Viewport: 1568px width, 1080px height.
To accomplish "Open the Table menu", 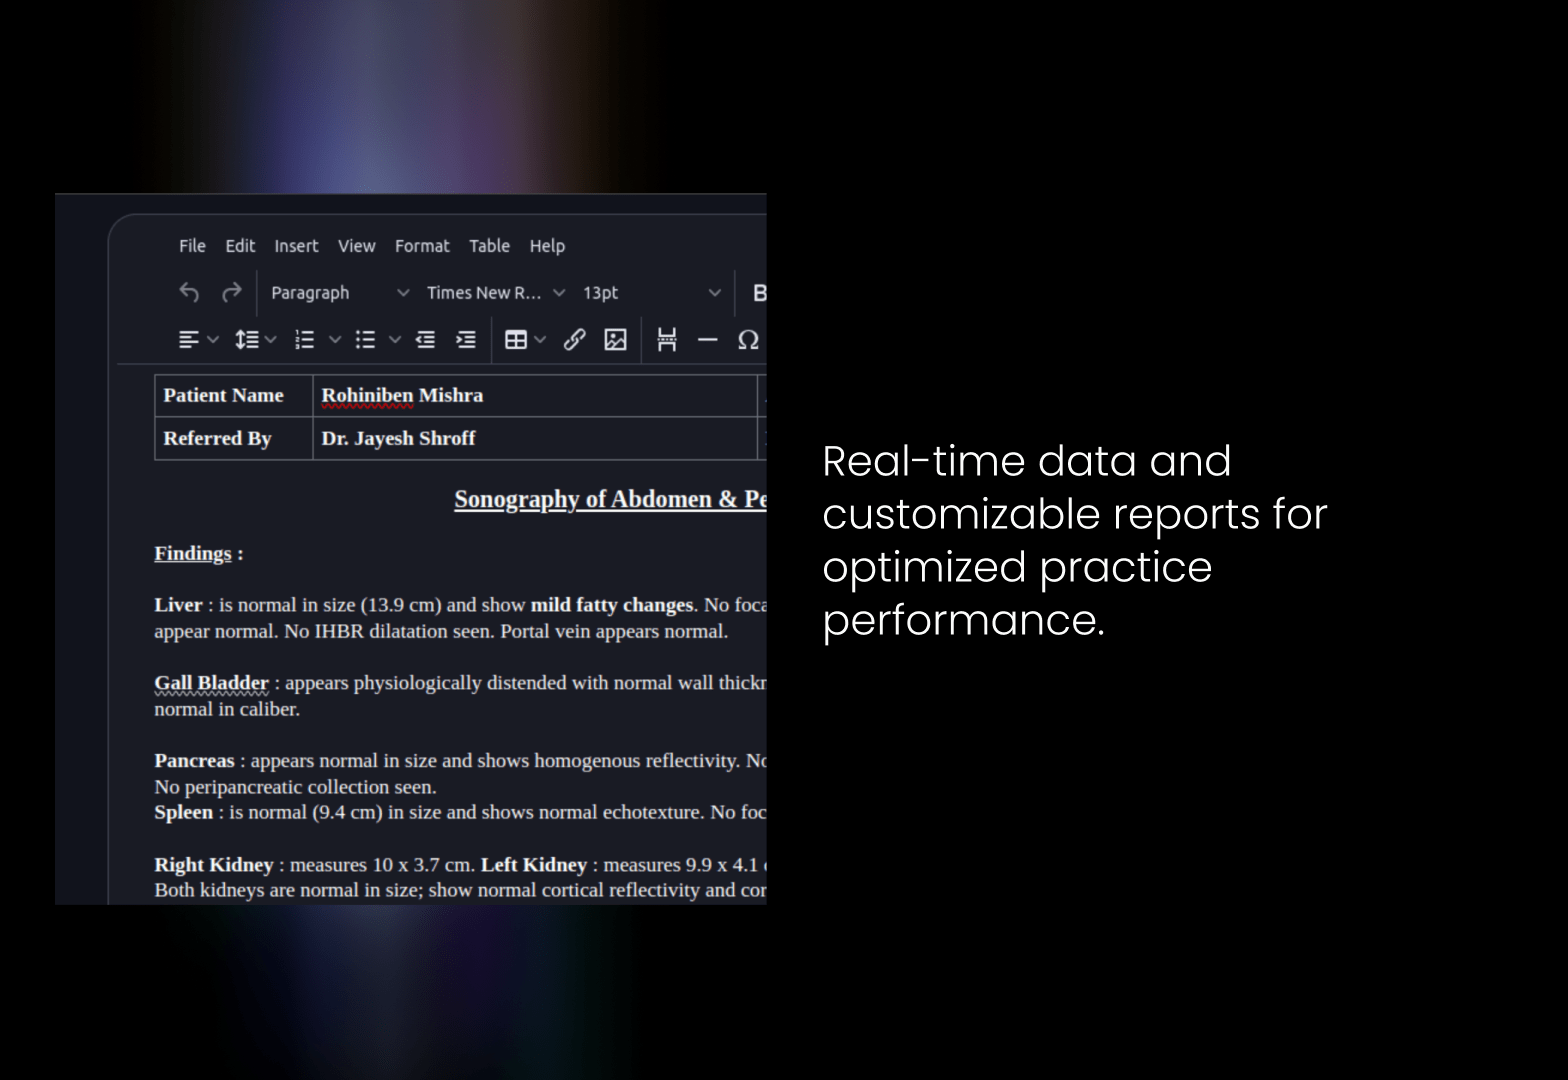I will coord(489,246).
